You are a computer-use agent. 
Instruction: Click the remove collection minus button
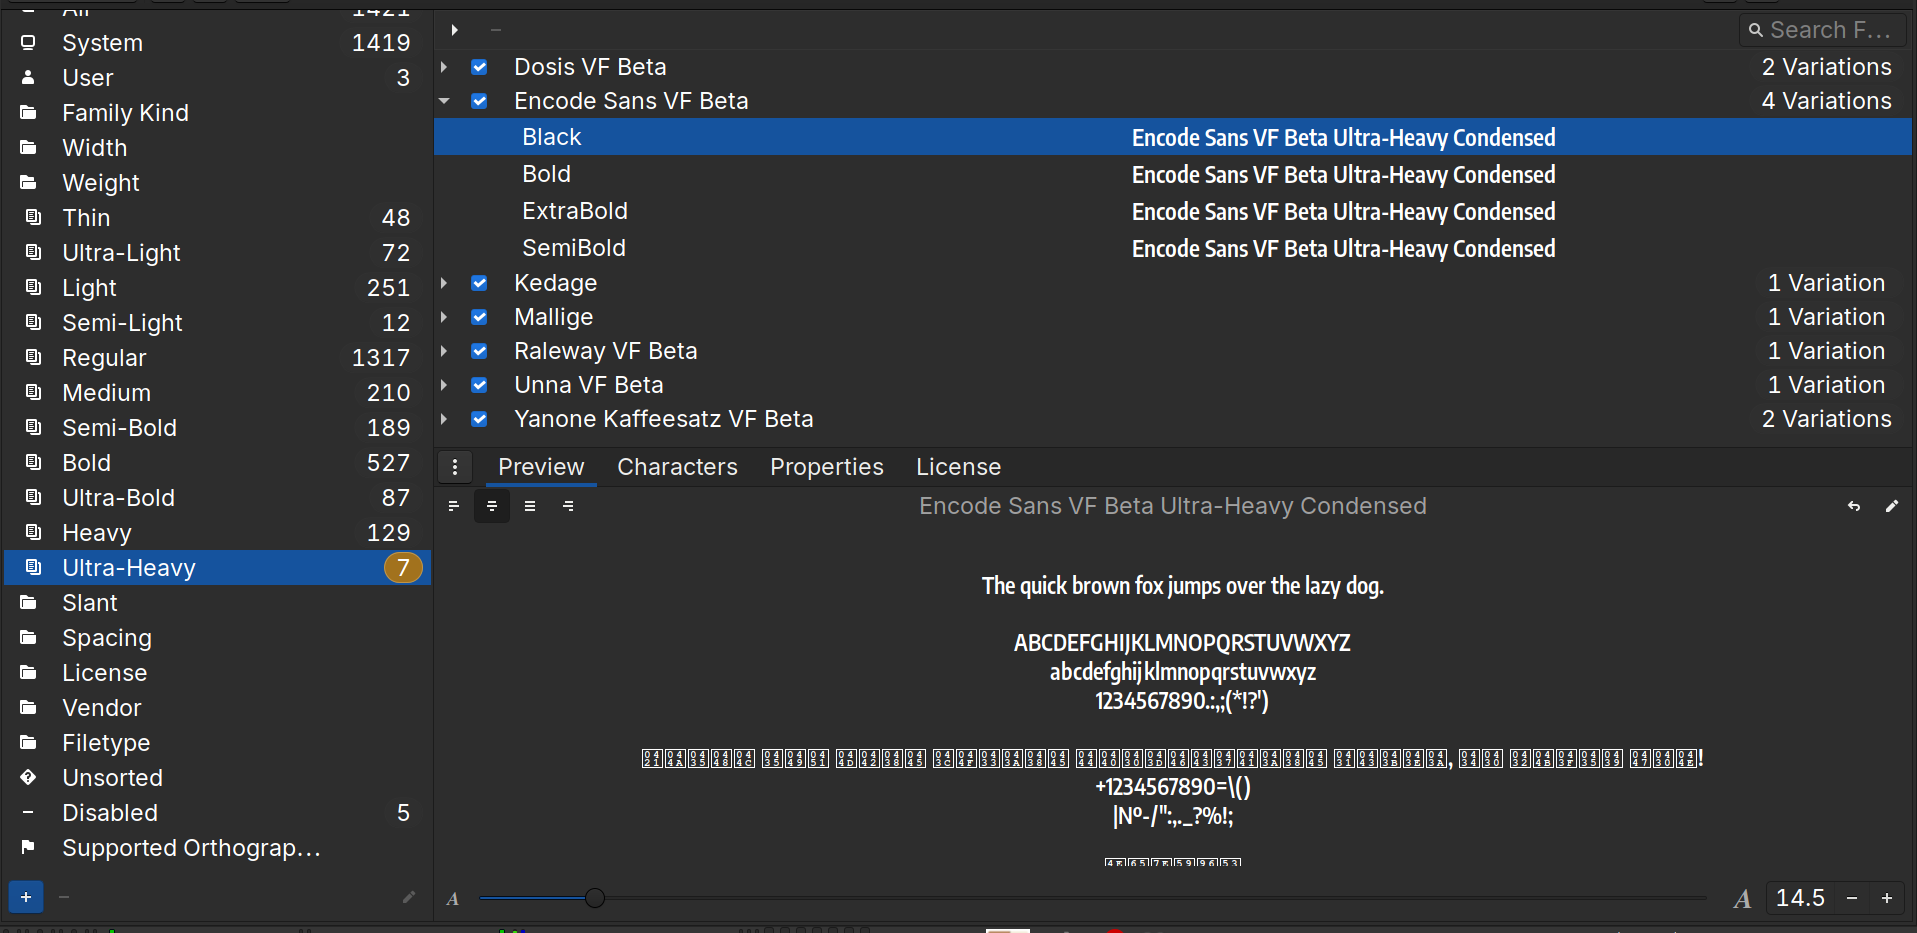(64, 897)
